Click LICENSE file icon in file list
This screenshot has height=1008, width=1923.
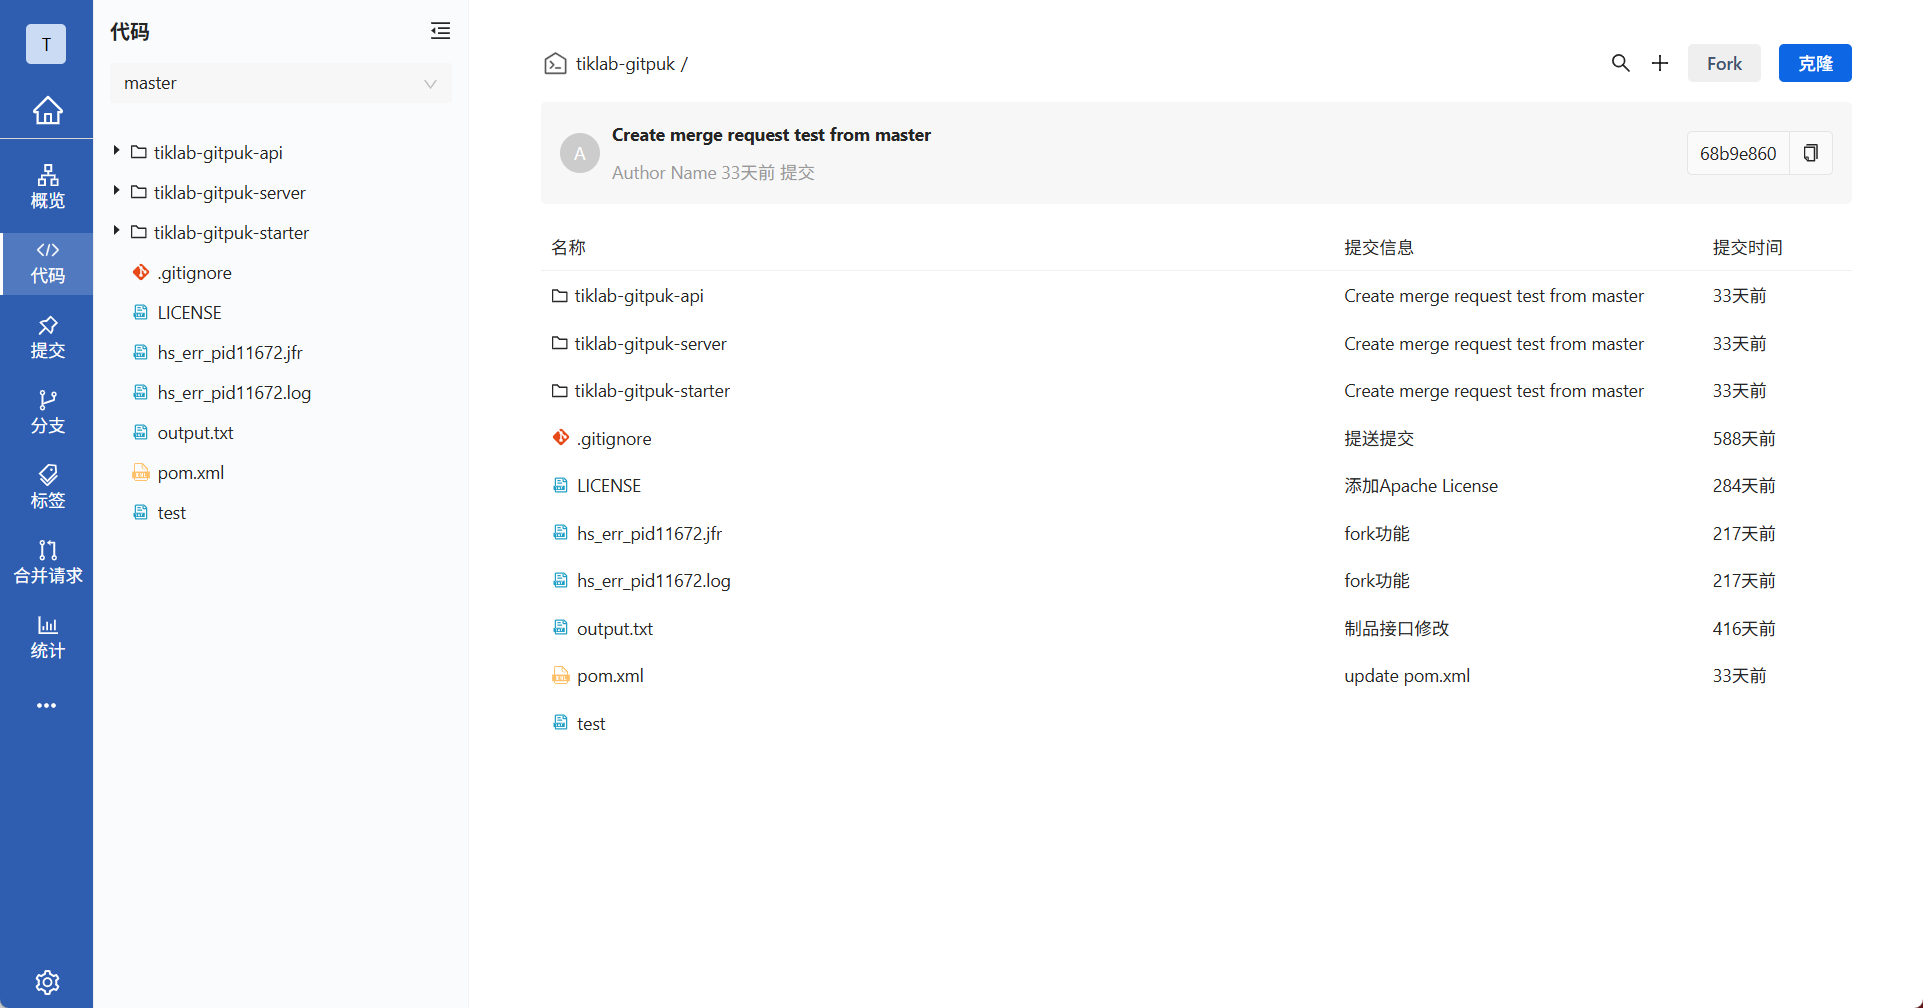point(561,486)
